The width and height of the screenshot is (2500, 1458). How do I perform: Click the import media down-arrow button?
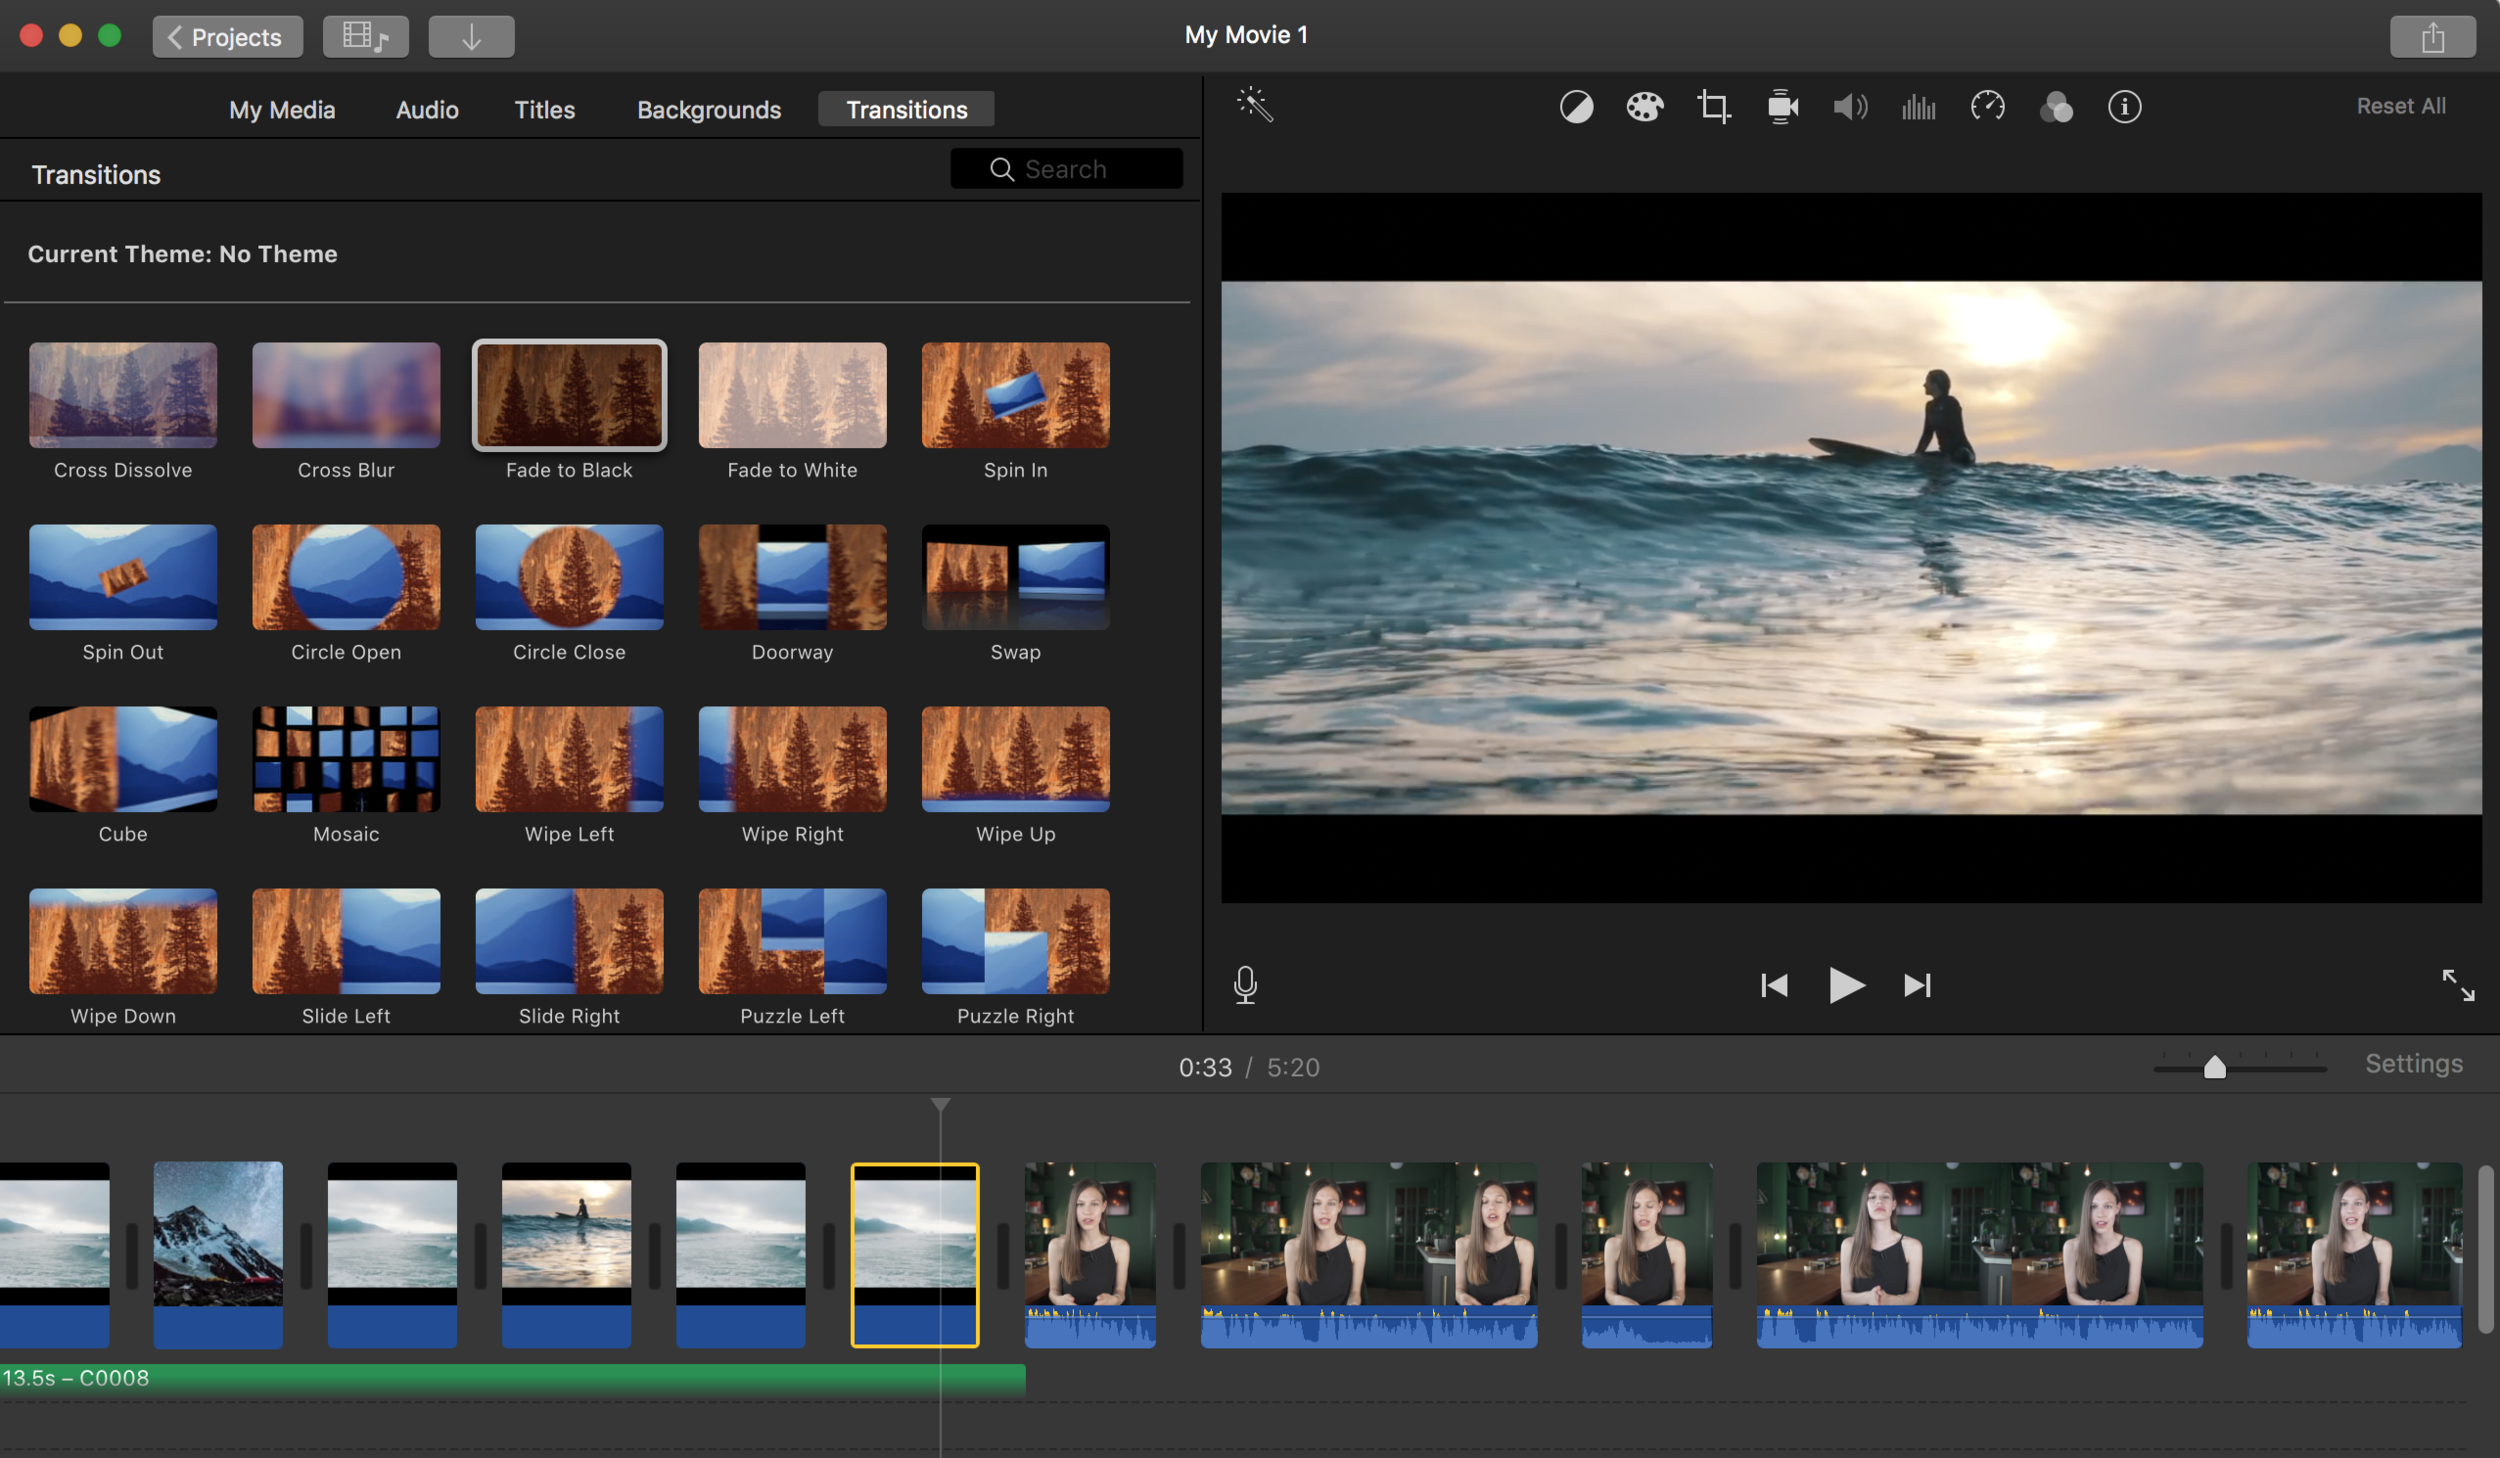point(471,37)
